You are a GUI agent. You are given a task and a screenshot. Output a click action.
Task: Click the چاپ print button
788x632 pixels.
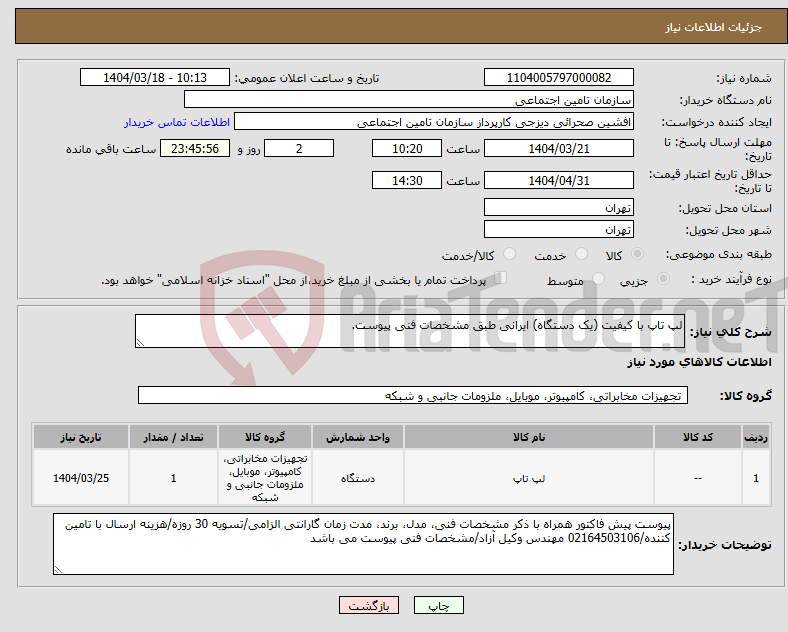(439, 605)
